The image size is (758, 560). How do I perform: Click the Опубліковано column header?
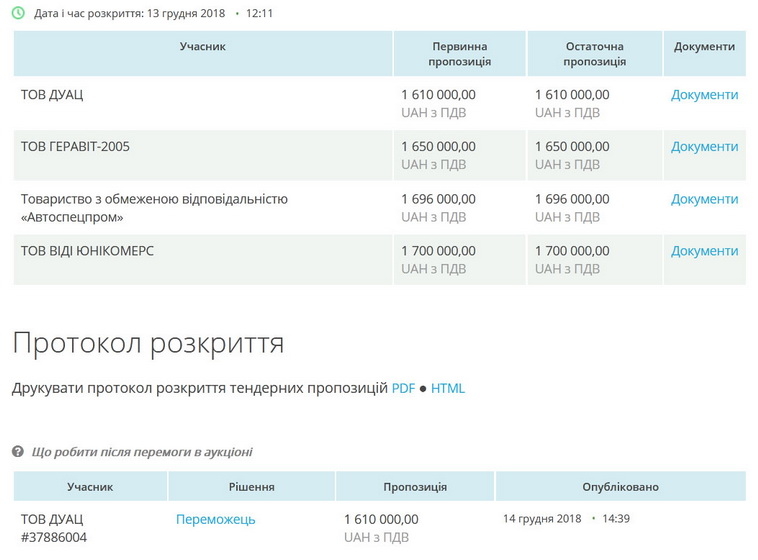(x=620, y=487)
